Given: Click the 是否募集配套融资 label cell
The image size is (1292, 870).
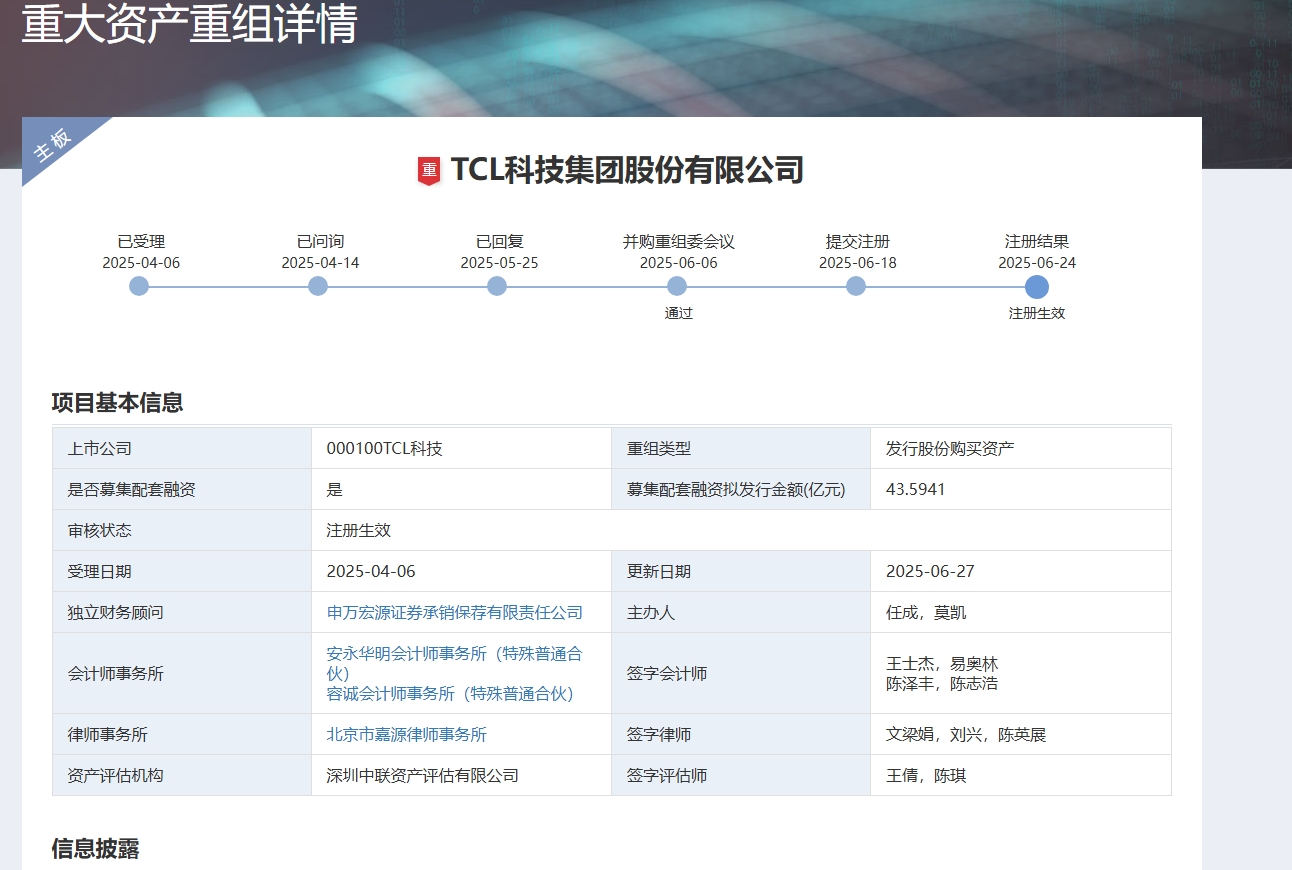Looking at the screenshot, I should point(182,489).
